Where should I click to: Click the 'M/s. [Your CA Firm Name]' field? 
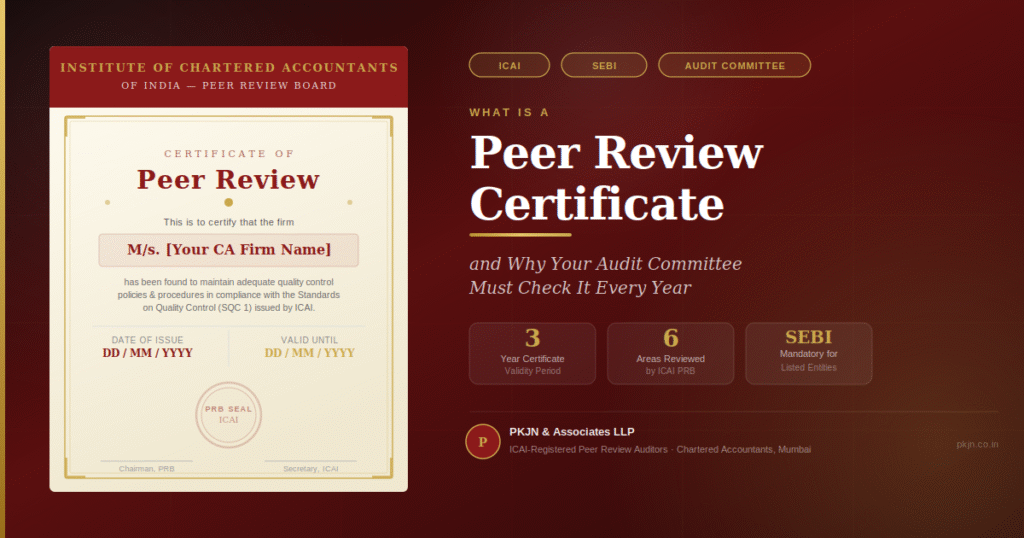tap(229, 250)
